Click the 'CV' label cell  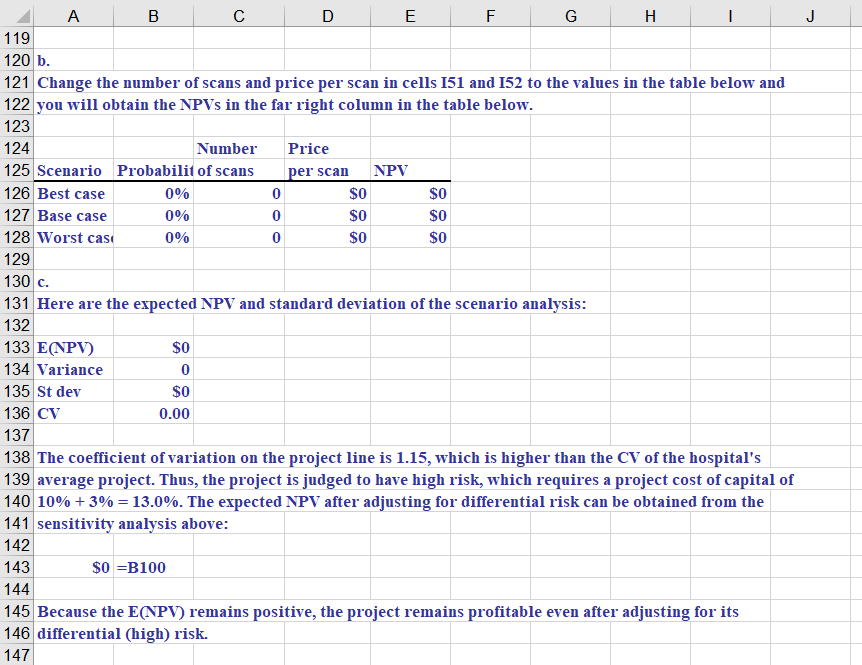(x=74, y=413)
